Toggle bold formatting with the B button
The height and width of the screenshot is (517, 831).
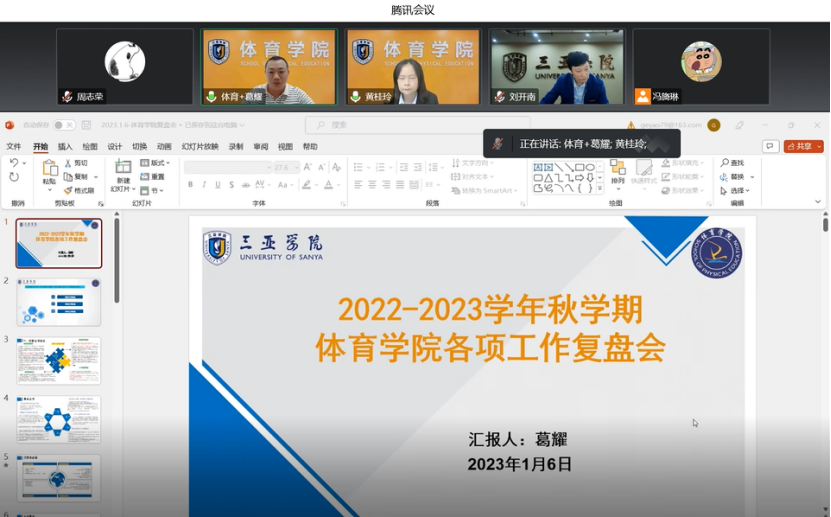pyautogui.click(x=190, y=185)
